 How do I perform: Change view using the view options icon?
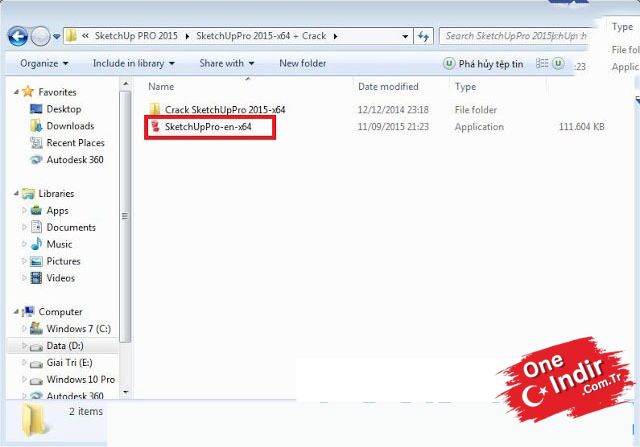click(x=542, y=64)
